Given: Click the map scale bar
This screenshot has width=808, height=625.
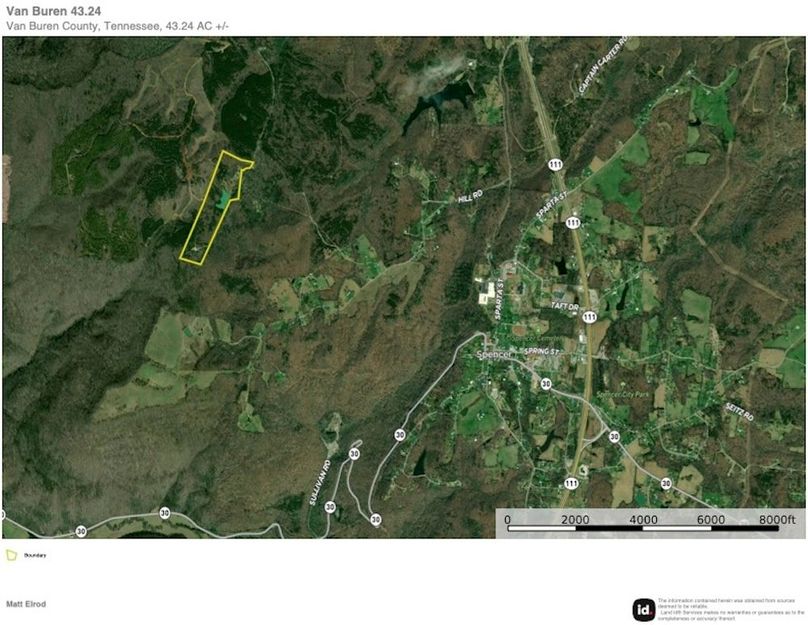Looking at the screenshot, I should point(650,525).
